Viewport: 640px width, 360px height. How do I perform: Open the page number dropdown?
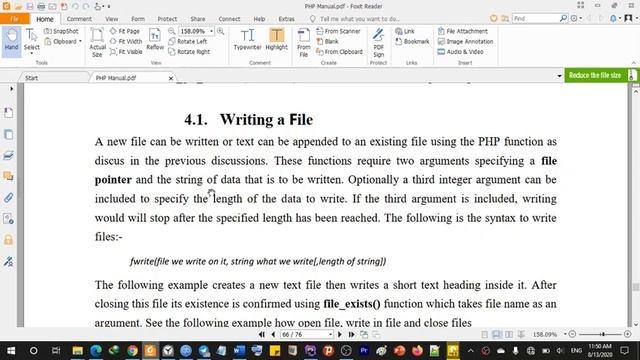click(x=330, y=335)
